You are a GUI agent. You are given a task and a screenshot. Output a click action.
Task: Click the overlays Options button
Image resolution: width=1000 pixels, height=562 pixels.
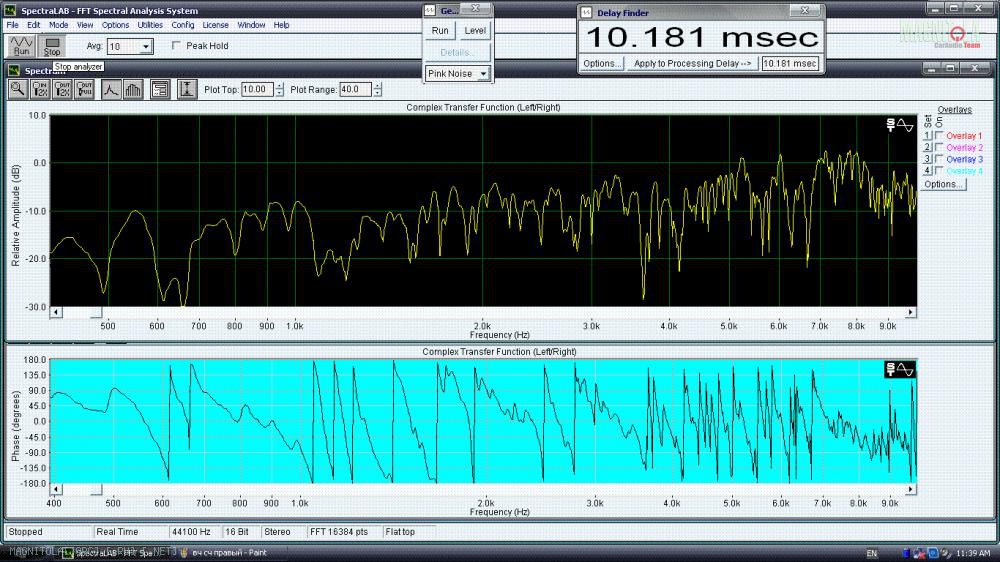point(944,184)
